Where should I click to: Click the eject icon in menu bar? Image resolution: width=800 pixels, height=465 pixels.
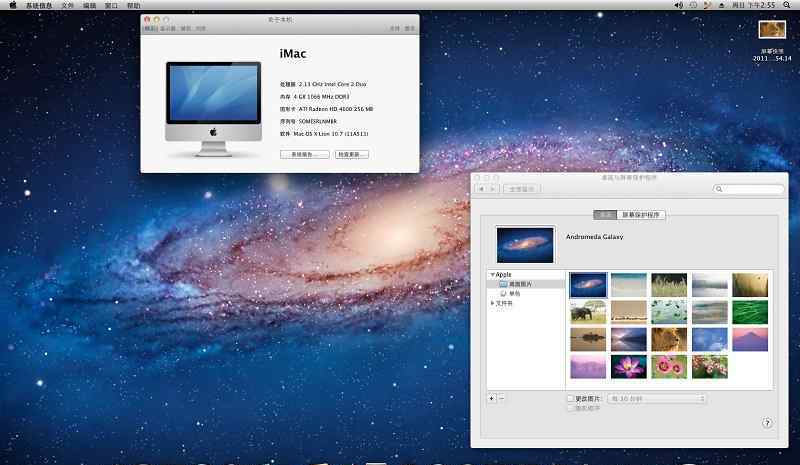[x=721, y=5]
